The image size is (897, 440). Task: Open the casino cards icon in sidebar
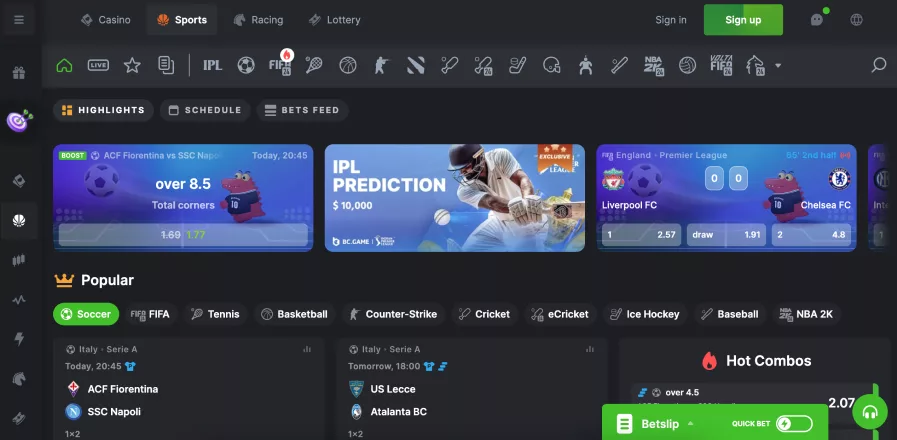(x=19, y=181)
